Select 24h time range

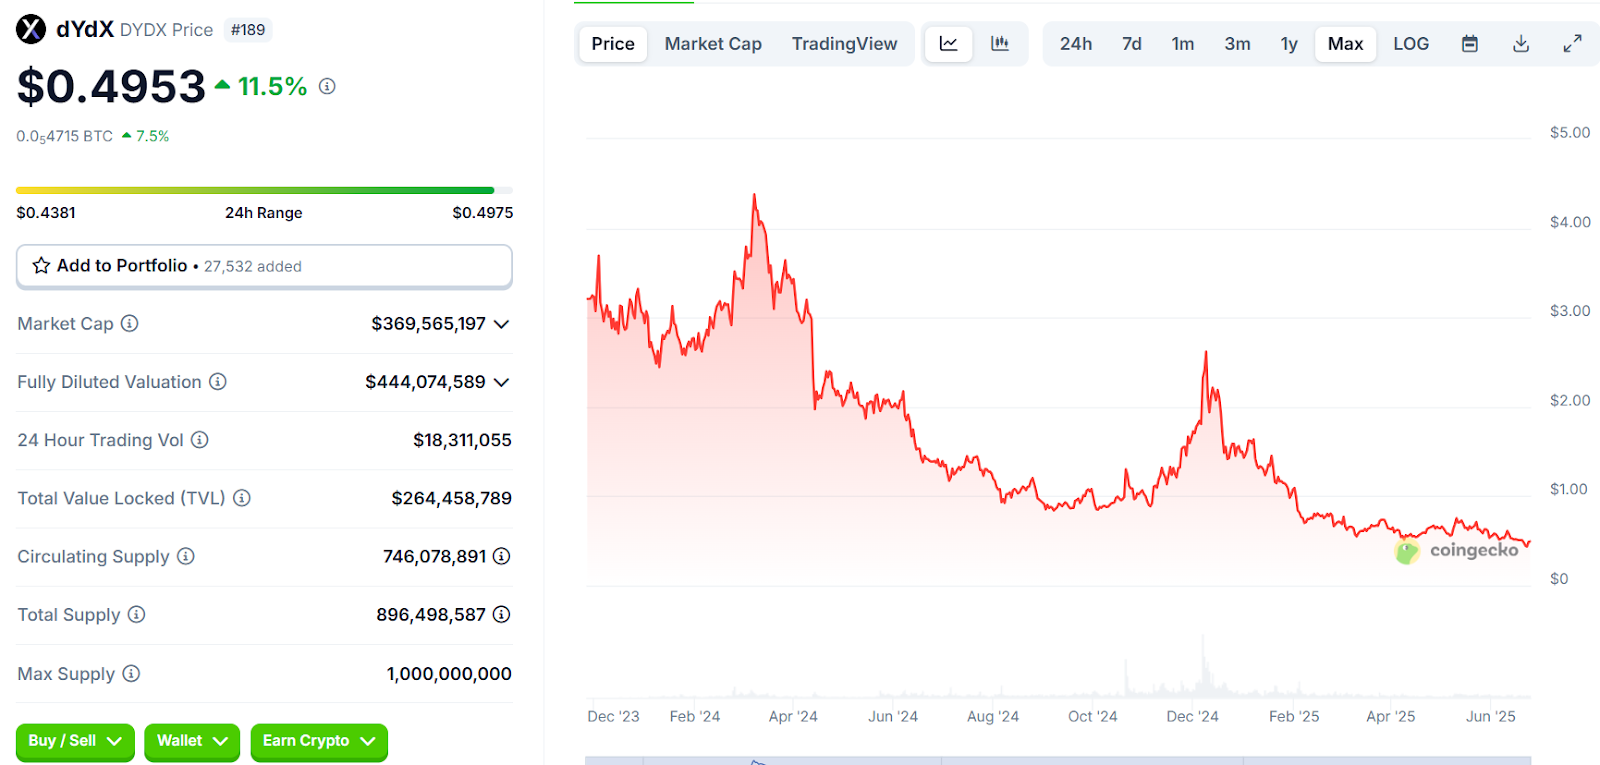(1076, 44)
